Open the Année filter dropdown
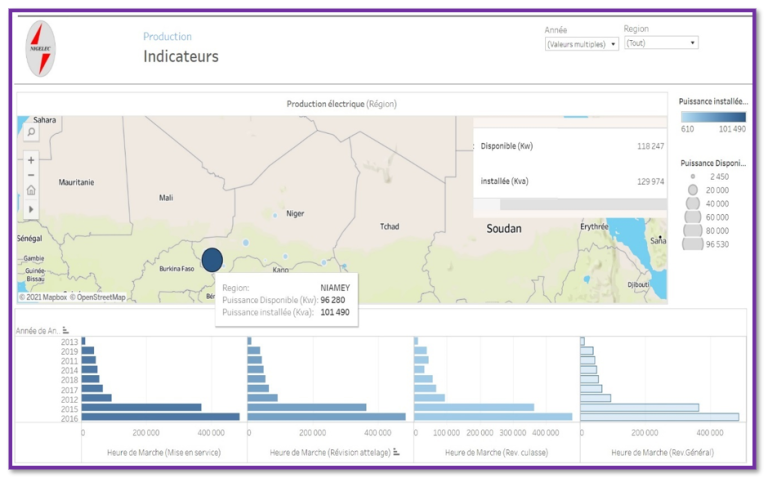 point(581,44)
